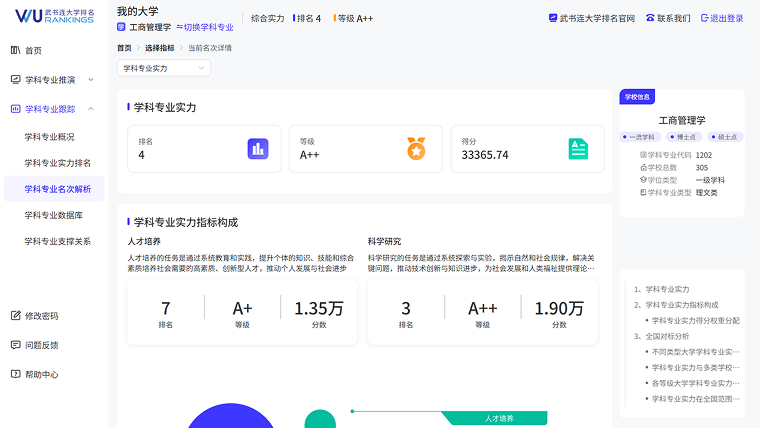Jump to 学科专业实力得分权重分配 outline item
Viewport: 760px width, 428px height.
click(x=696, y=320)
